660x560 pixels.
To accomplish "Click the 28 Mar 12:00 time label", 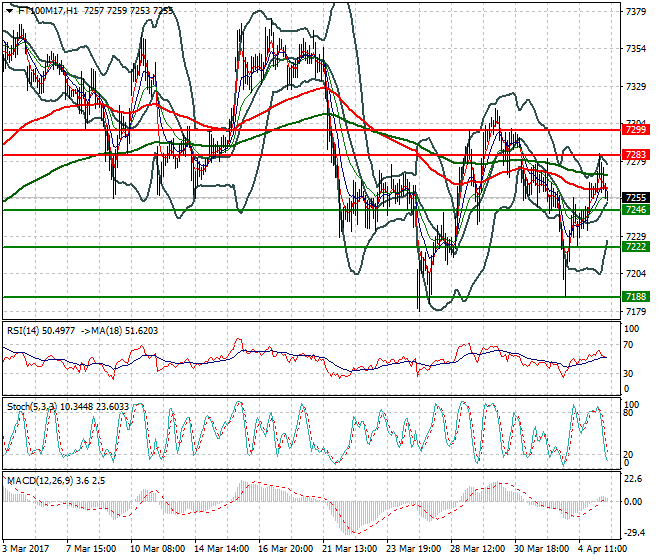I will [x=477, y=549].
